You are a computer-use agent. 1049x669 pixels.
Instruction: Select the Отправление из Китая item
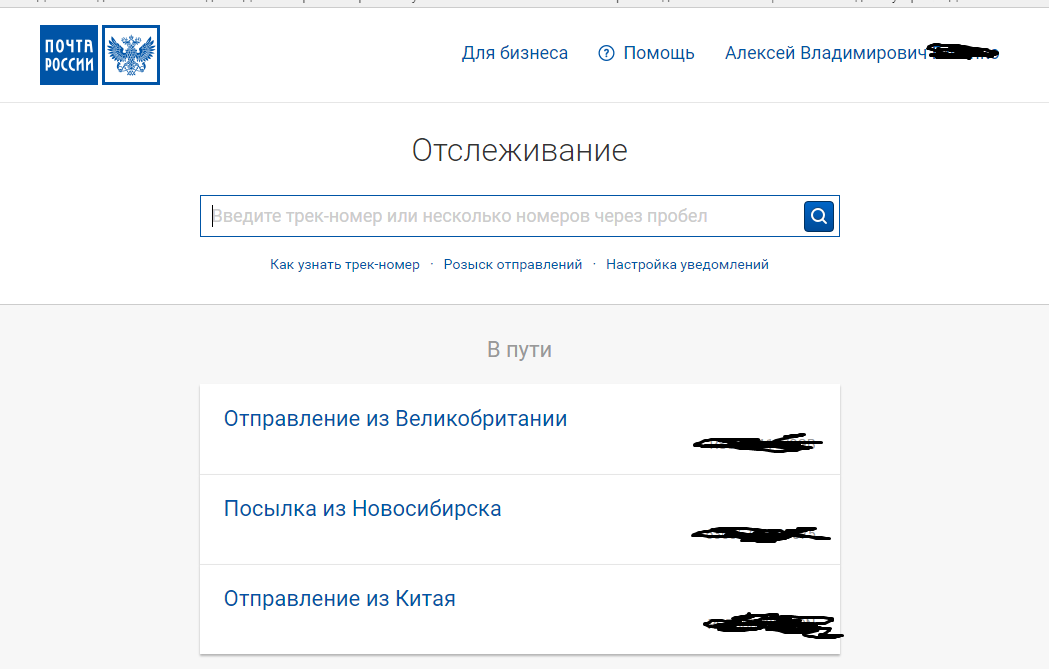coord(339,599)
